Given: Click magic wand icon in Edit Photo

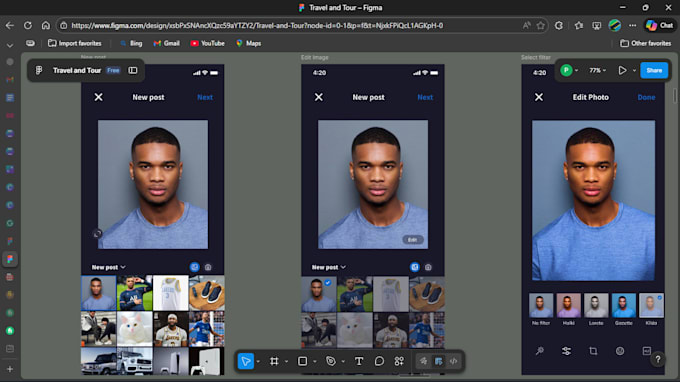Looking at the screenshot, I should [539, 351].
